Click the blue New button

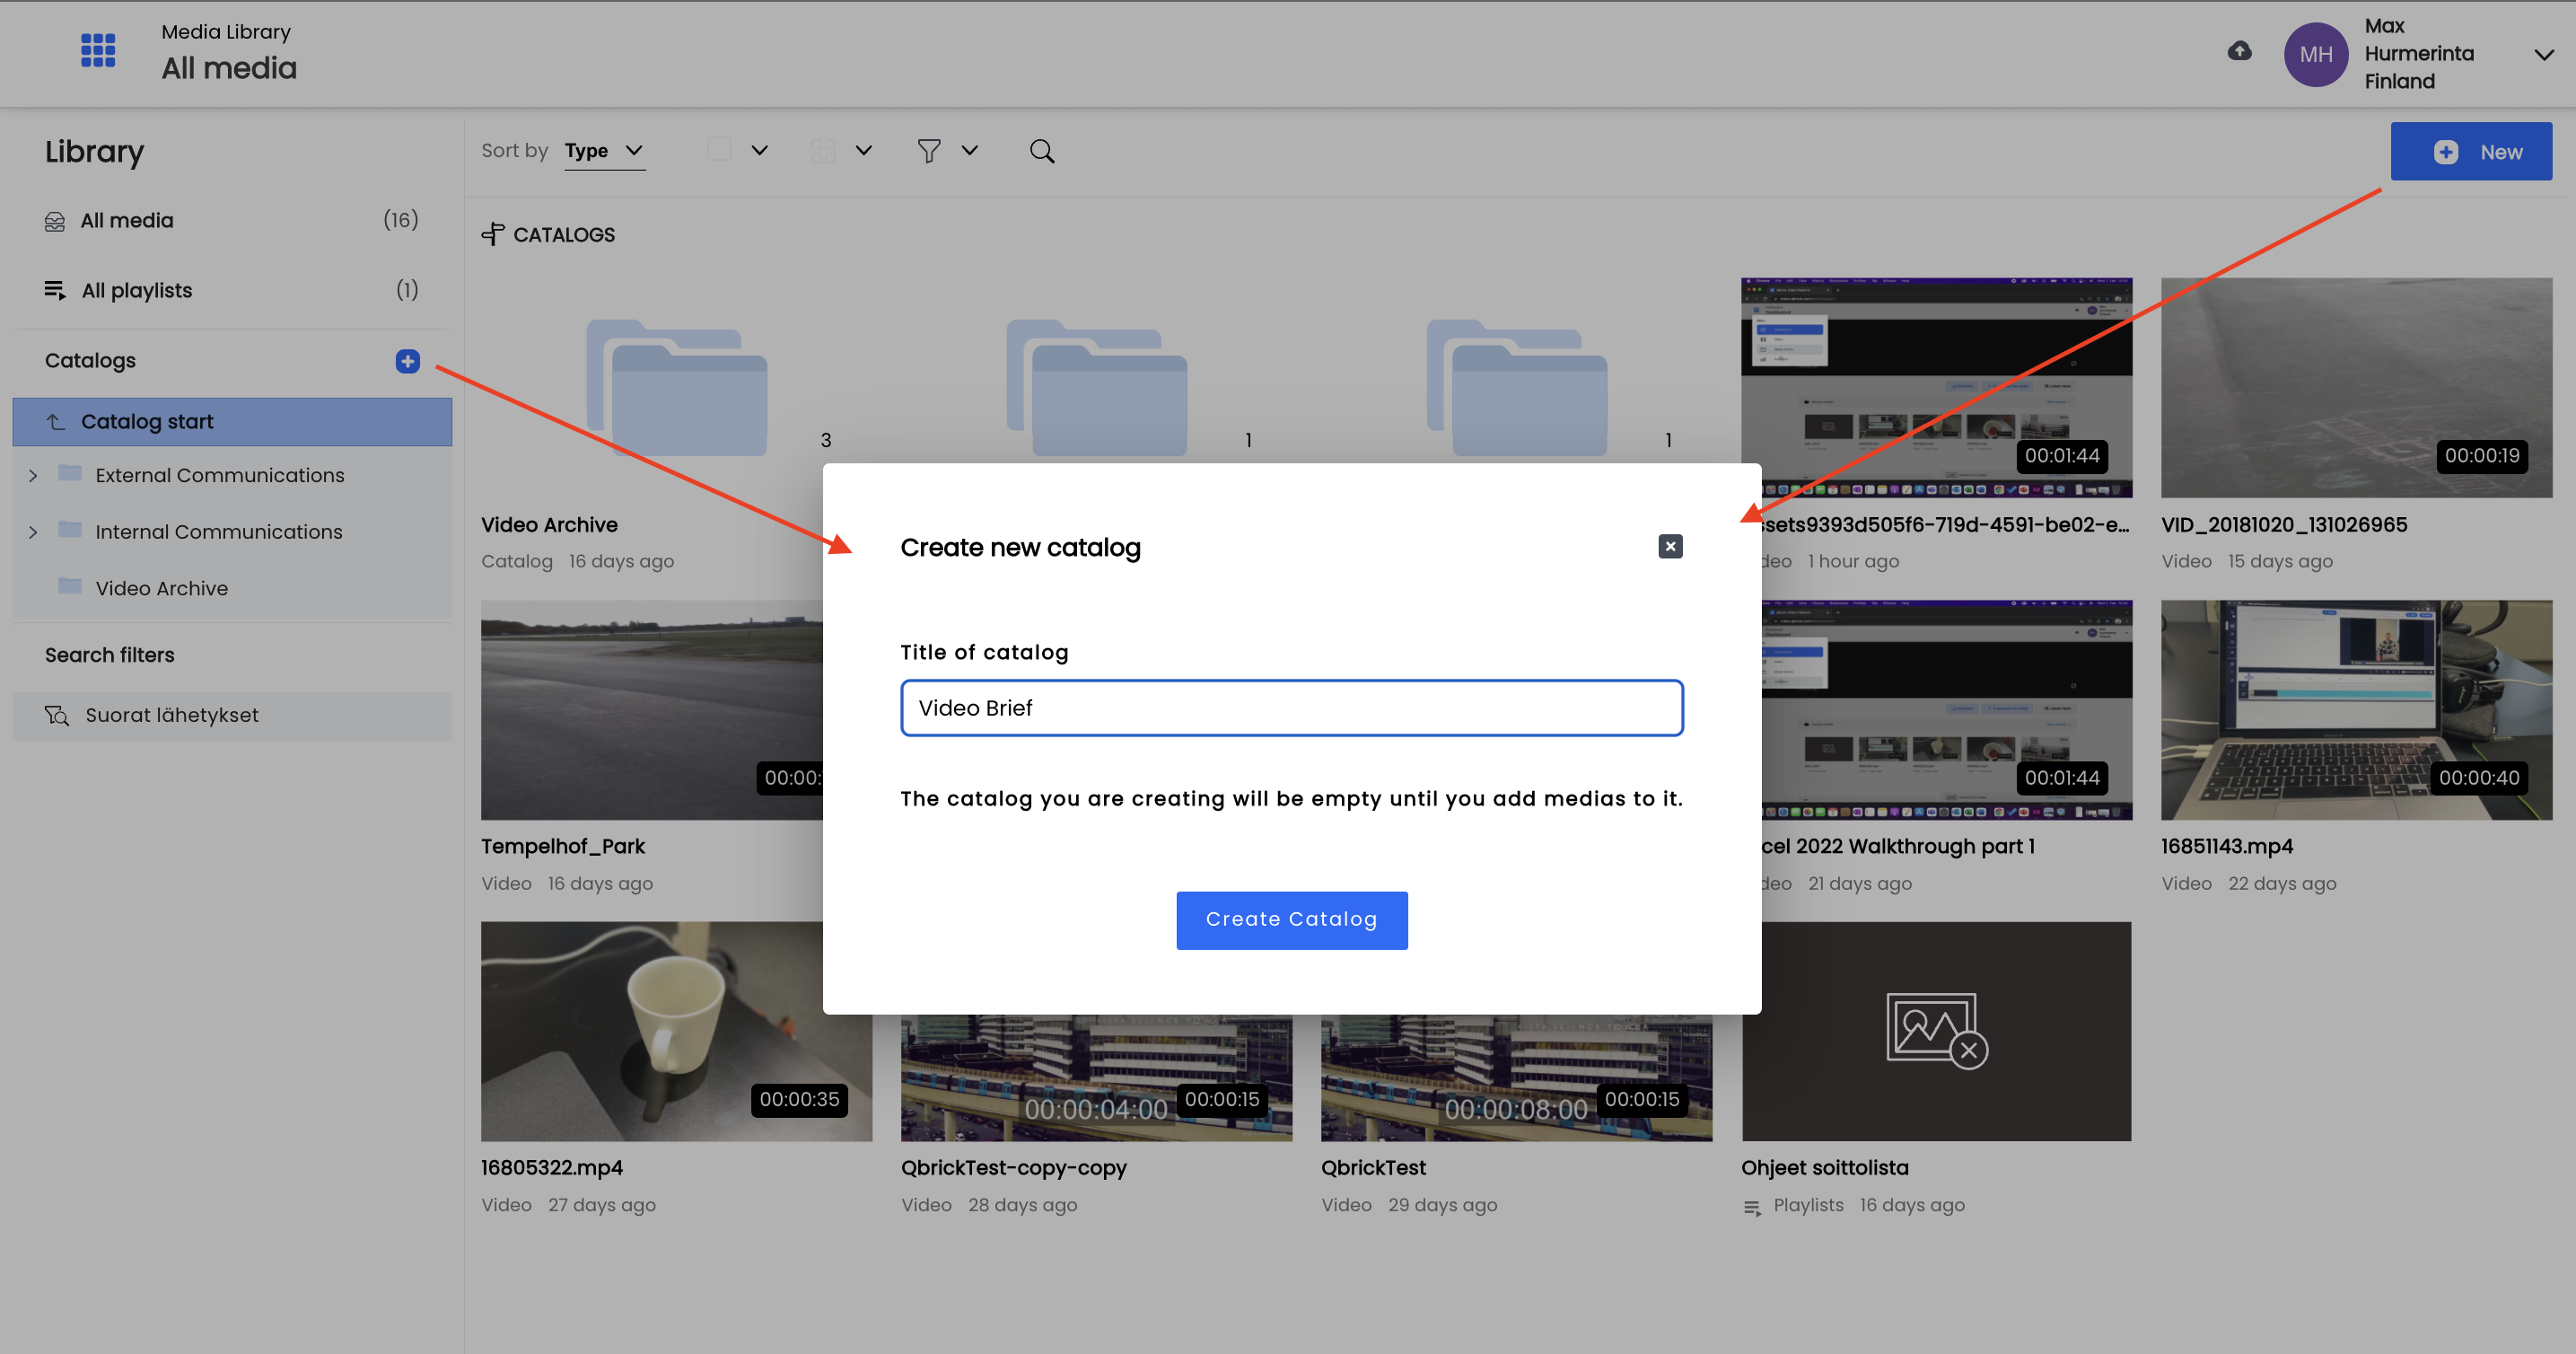tap(2471, 152)
